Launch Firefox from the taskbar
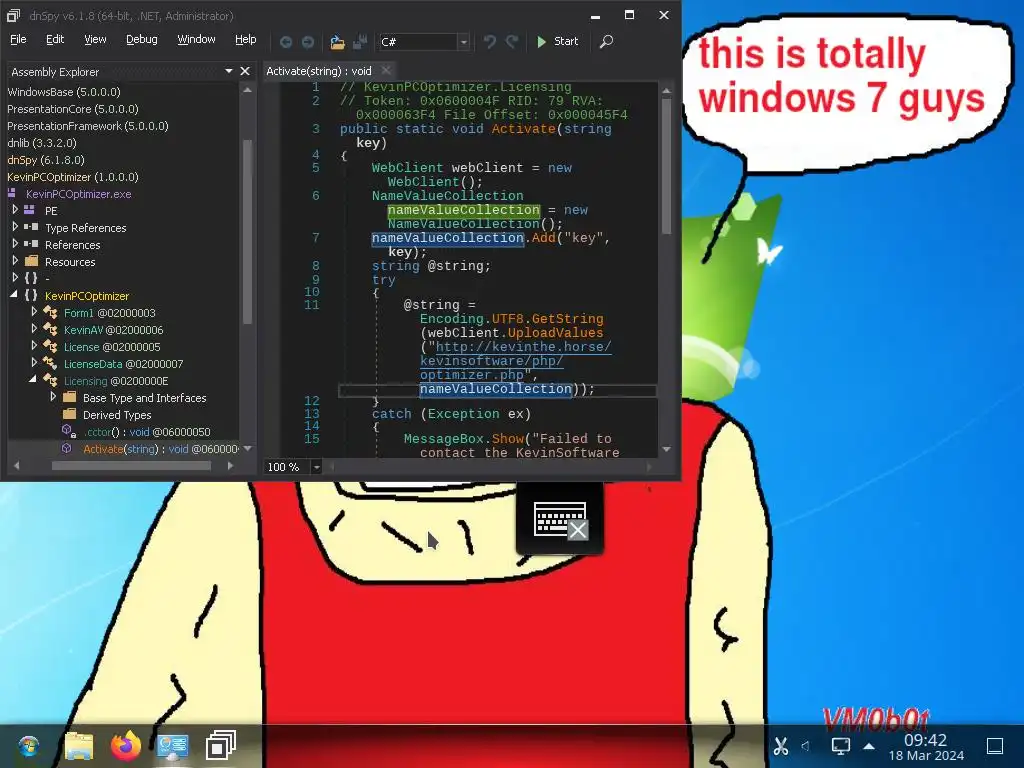 pyautogui.click(x=125, y=745)
